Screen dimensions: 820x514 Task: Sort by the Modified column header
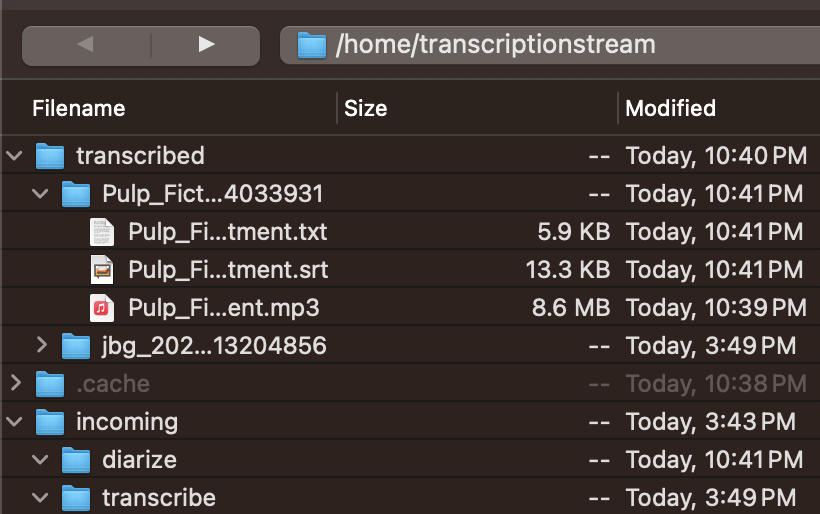670,108
